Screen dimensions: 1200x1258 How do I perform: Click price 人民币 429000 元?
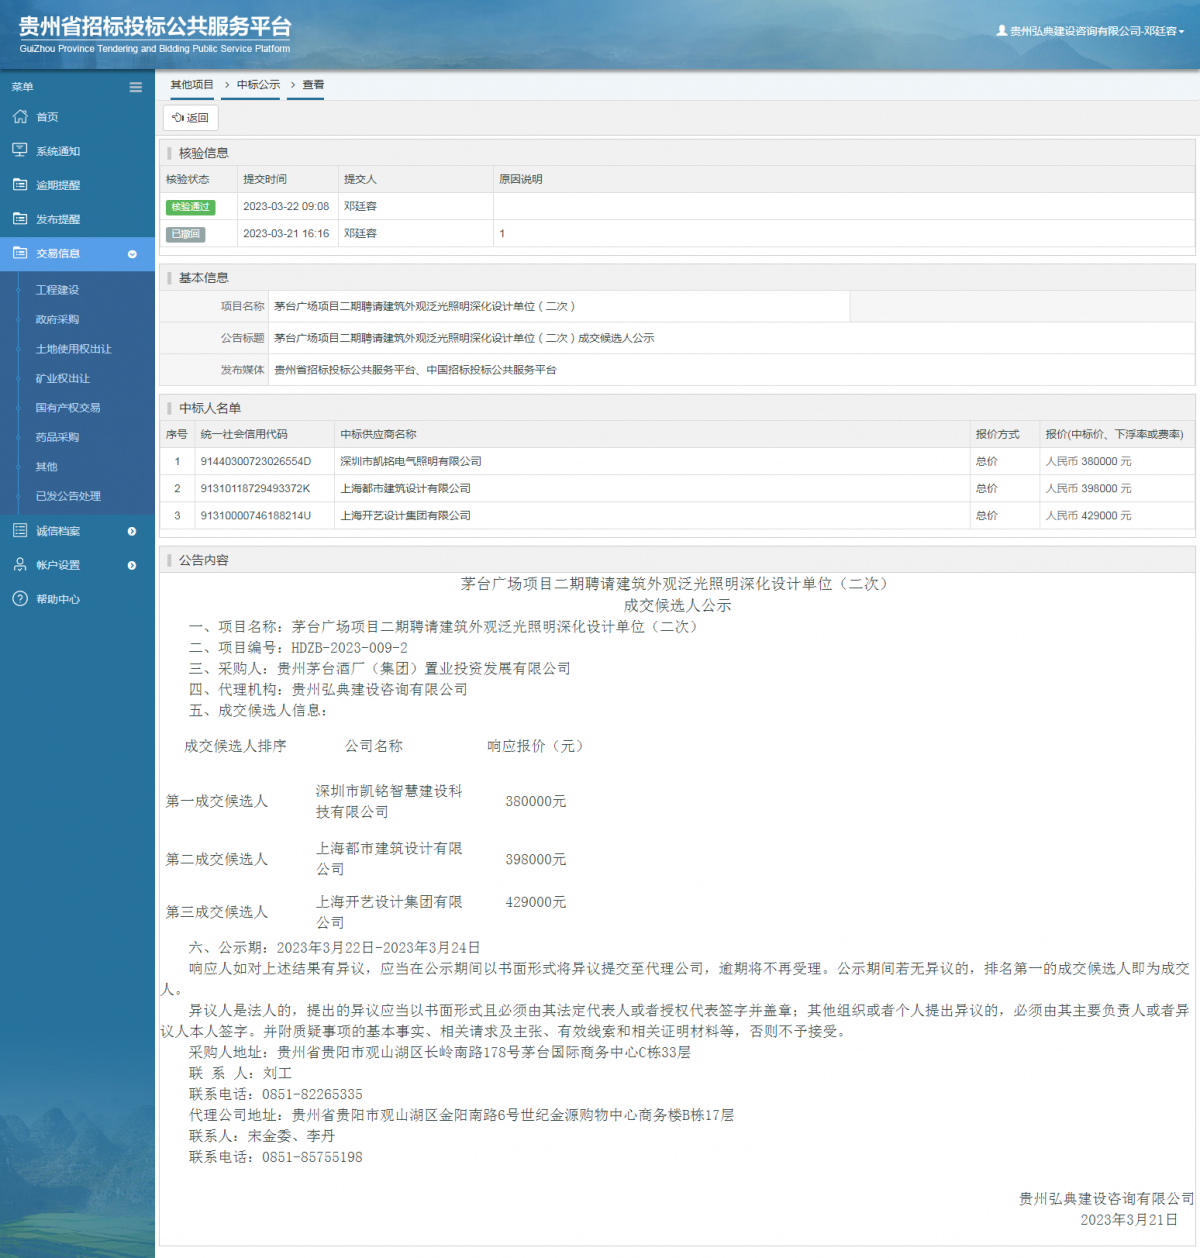[x=1089, y=516]
